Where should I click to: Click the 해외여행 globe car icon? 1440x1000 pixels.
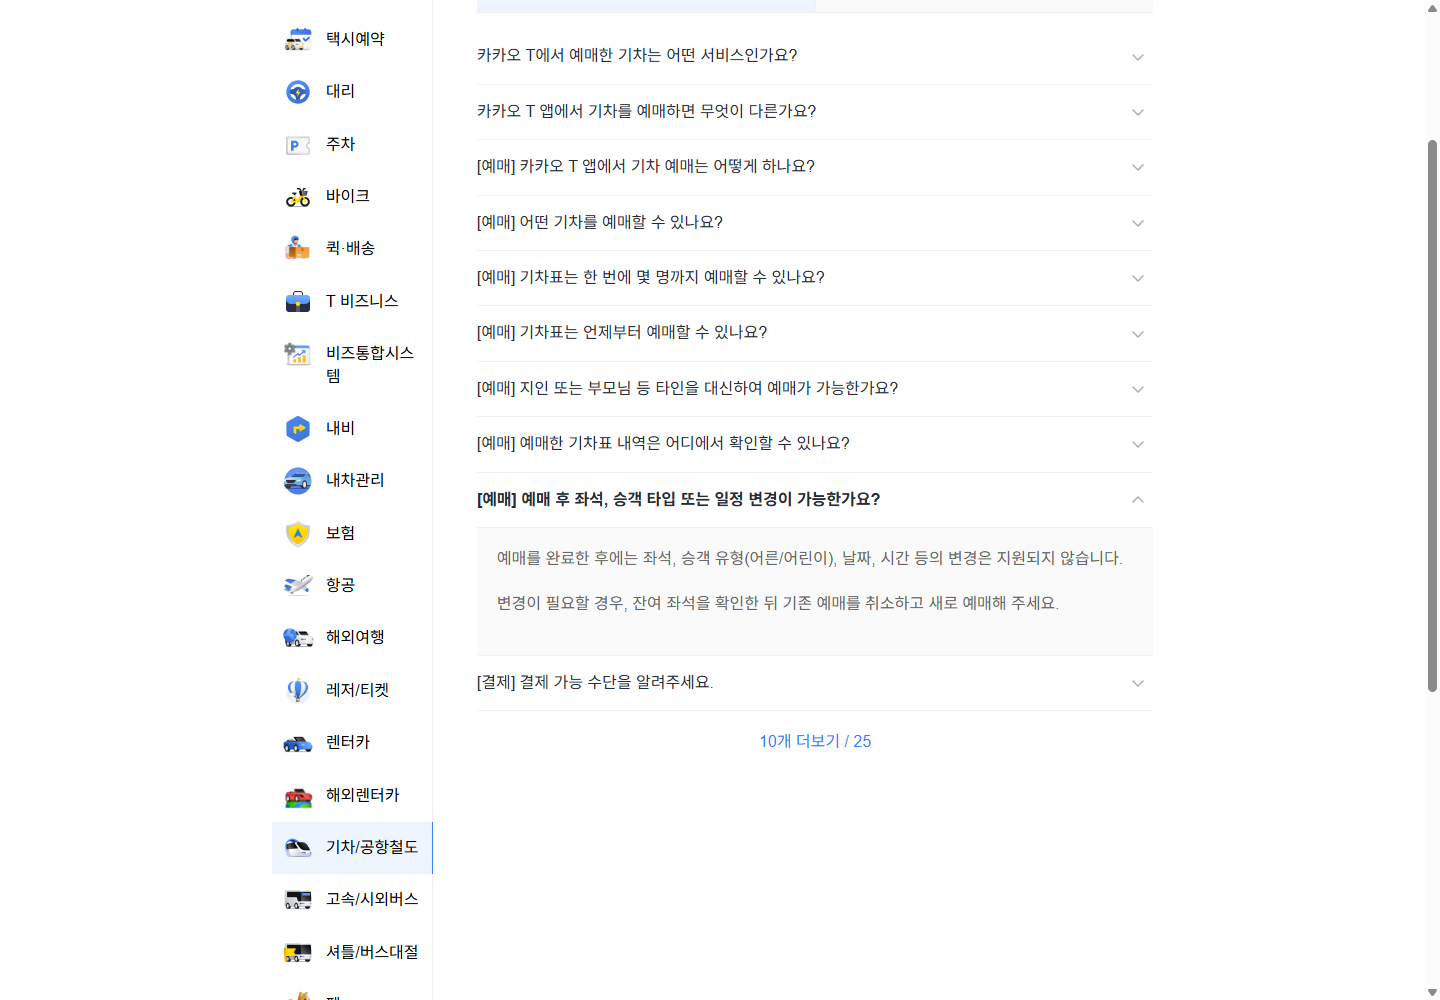298,637
